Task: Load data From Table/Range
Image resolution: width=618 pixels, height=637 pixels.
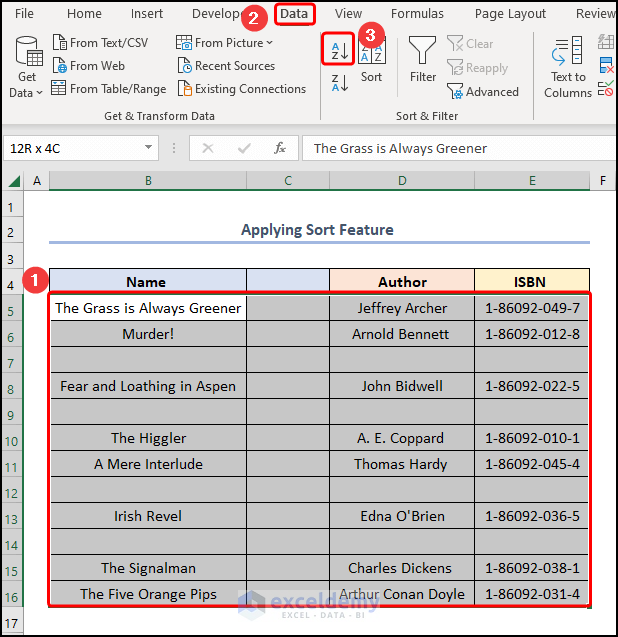Action: click(109, 89)
